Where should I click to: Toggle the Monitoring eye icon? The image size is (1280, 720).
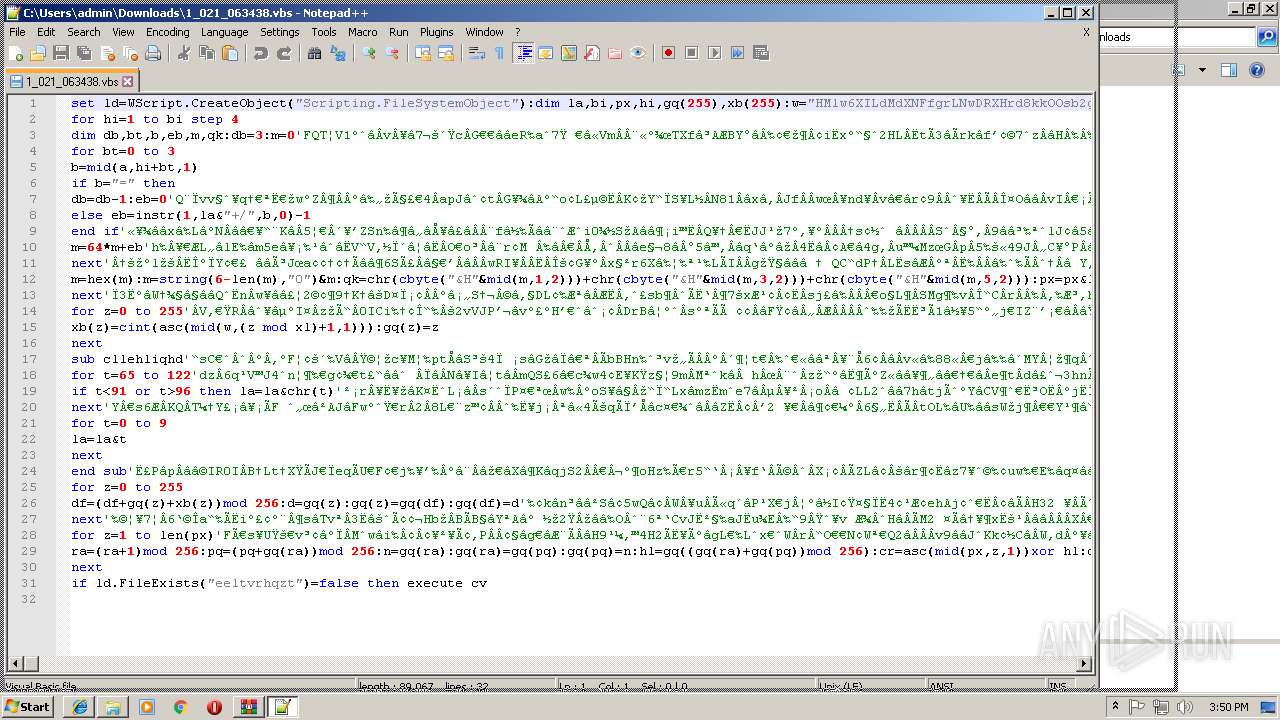click(638, 53)
